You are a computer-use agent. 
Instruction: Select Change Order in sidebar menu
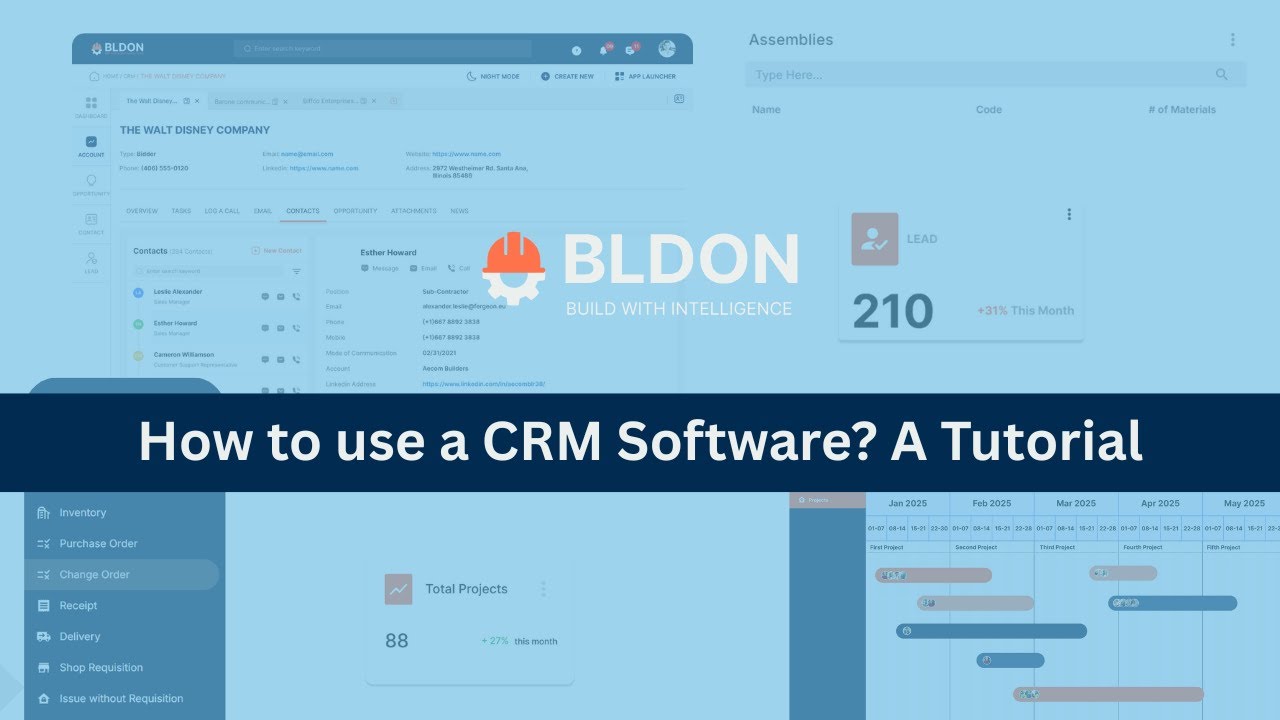(122, 575)
